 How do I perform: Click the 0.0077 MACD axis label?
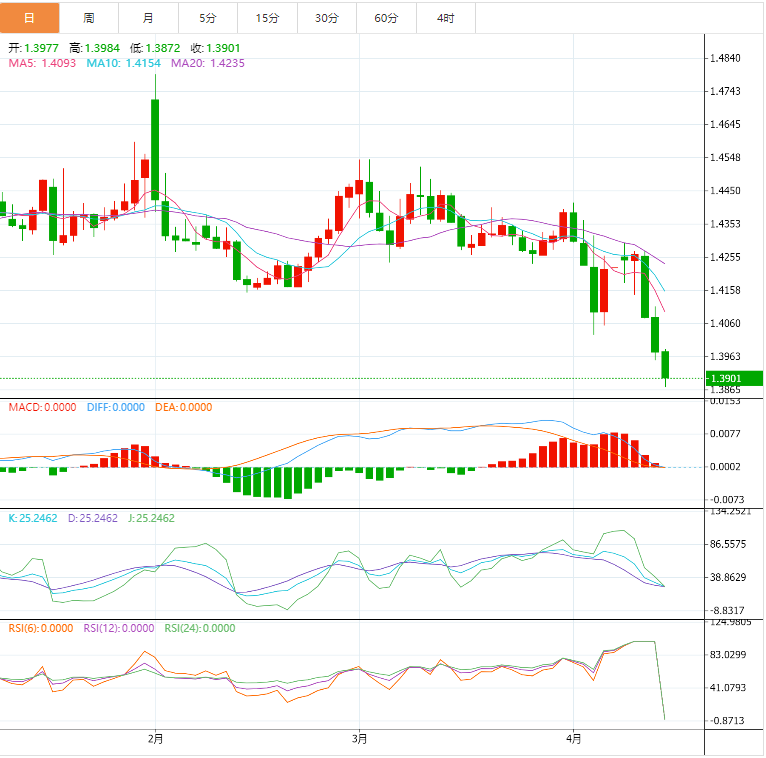coord(725,434)
